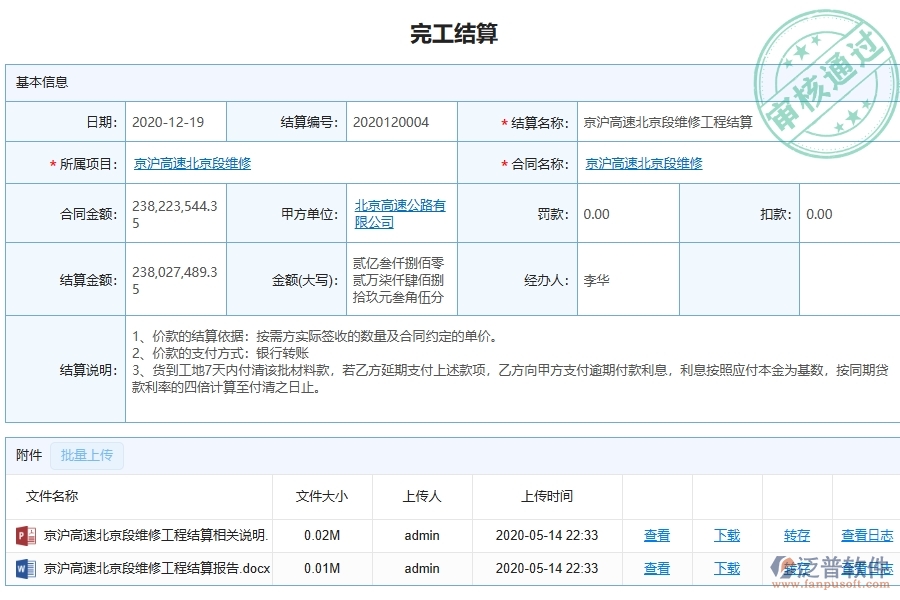The height and width of the screenshot is (600, 900).
Task: Open the PowerPoint file icon for 结算相关说明
Action: 22,535
